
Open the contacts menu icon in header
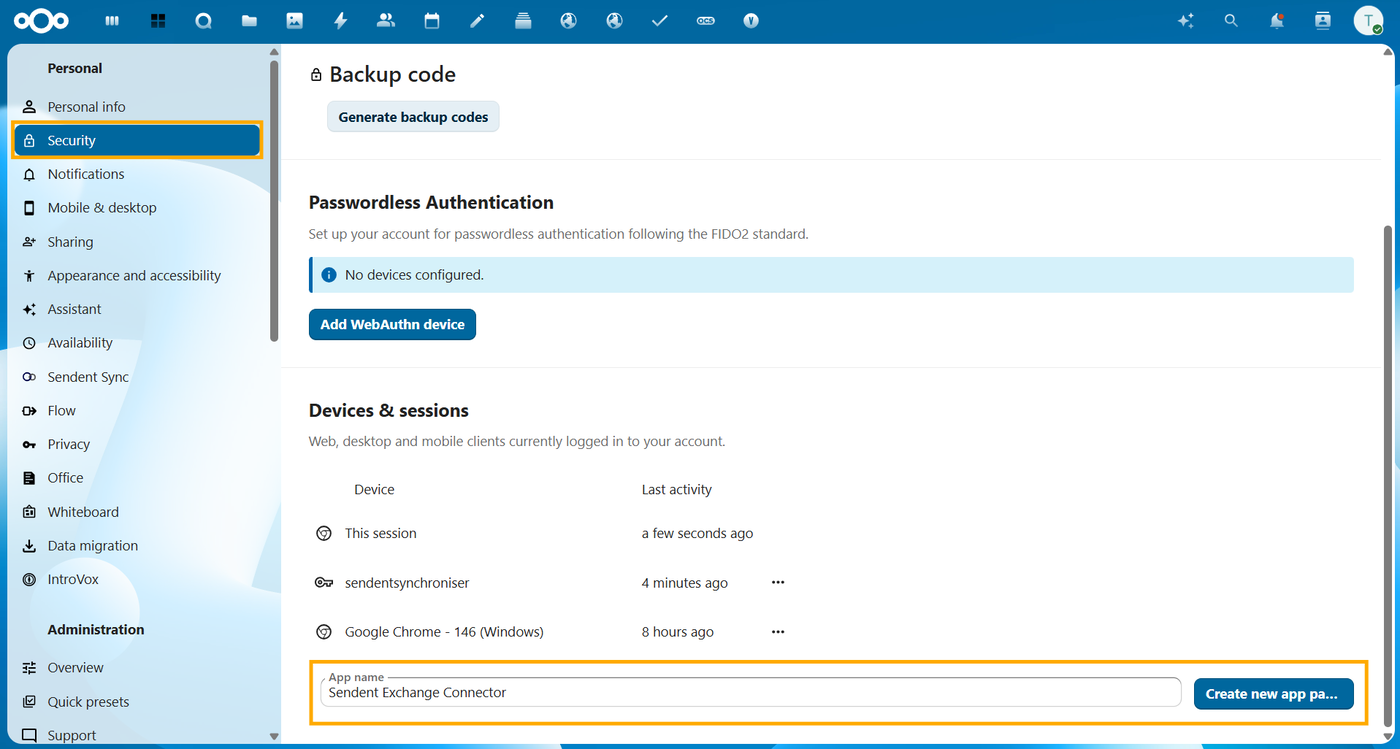(x=1323, y=21)
